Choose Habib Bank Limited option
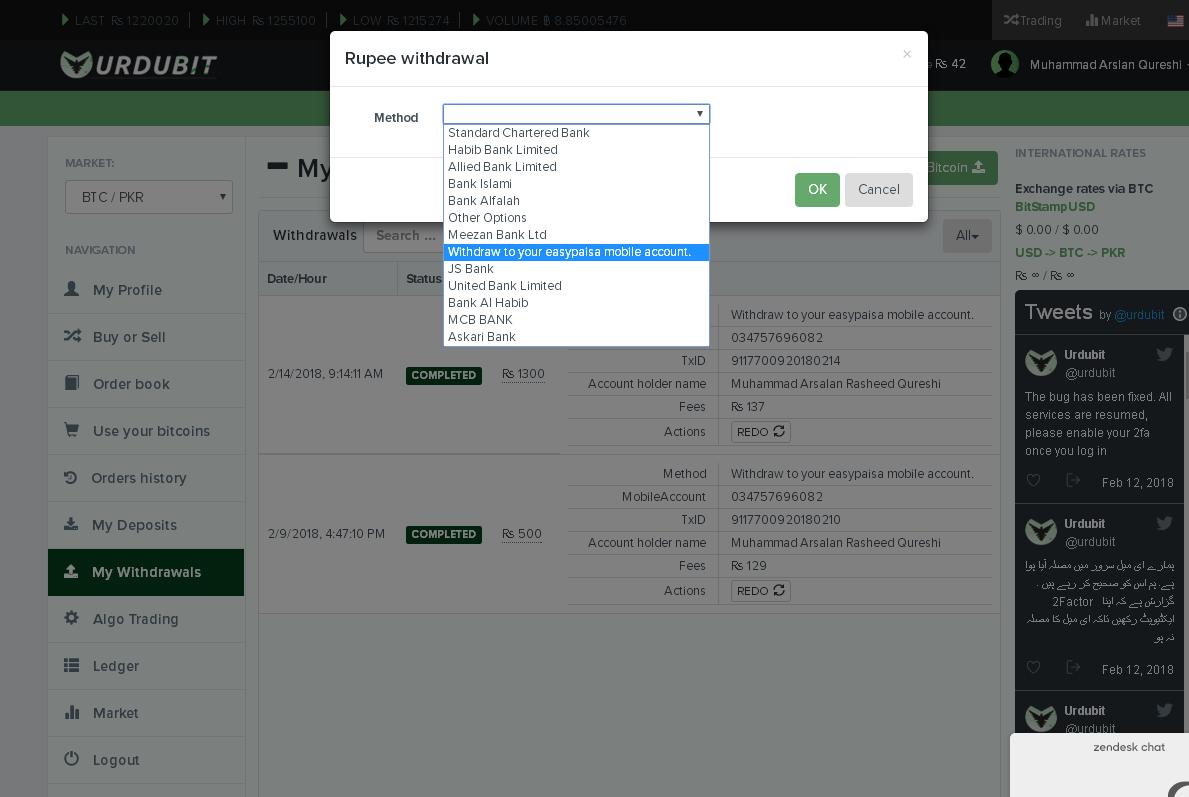 (x=576, y=150)
